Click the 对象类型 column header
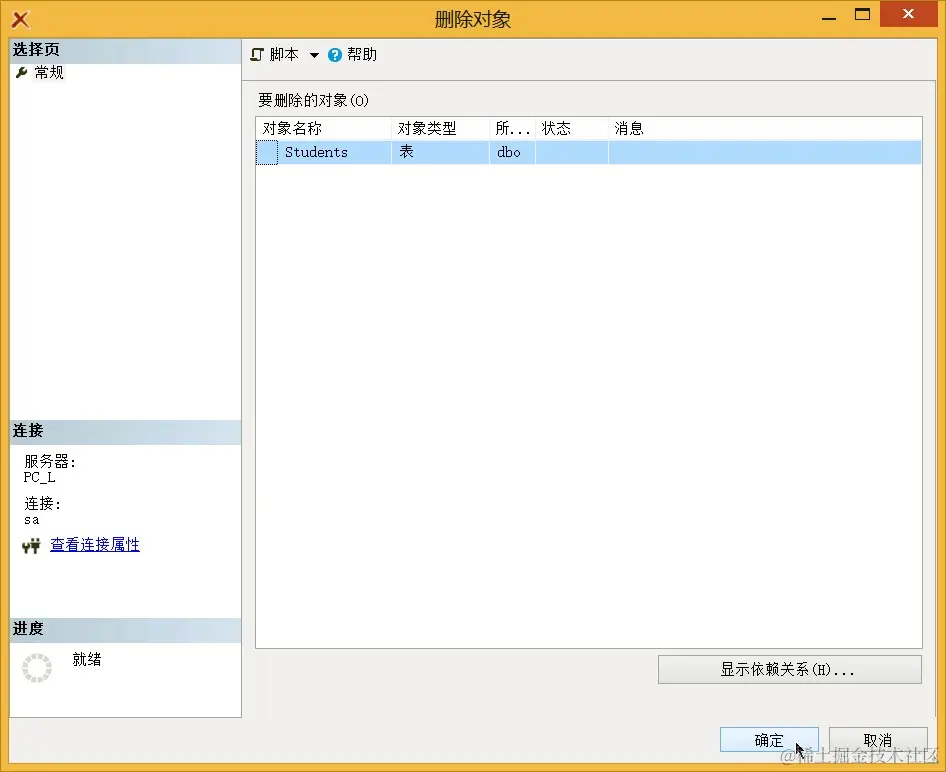 [440, 128]
